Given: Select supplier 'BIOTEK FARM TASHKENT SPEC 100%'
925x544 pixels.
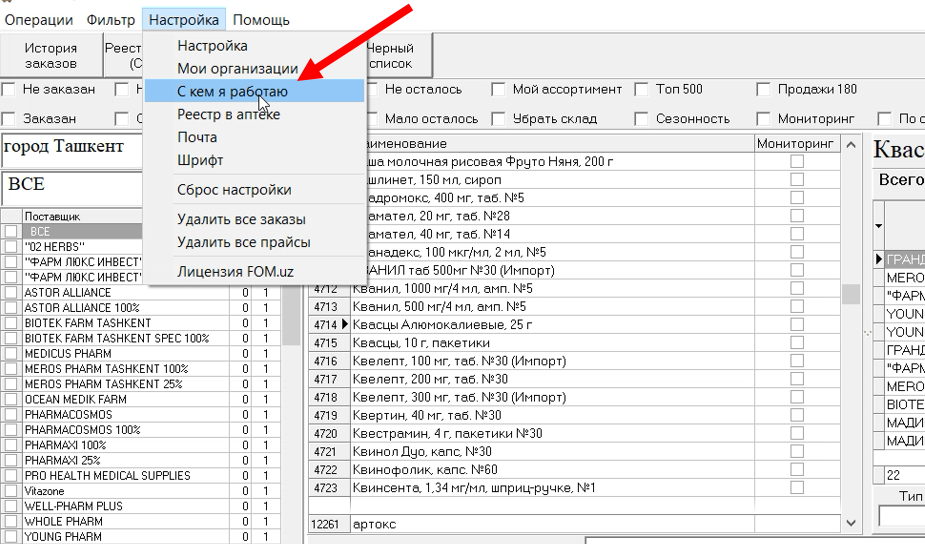Looking at the screenshot, I should tap(126, 338).
